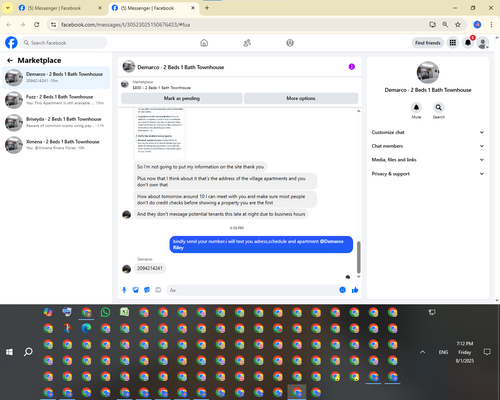Record a voice clip with the microphone icon
This screenshot has width=500, height=400.
click(124, 290)
